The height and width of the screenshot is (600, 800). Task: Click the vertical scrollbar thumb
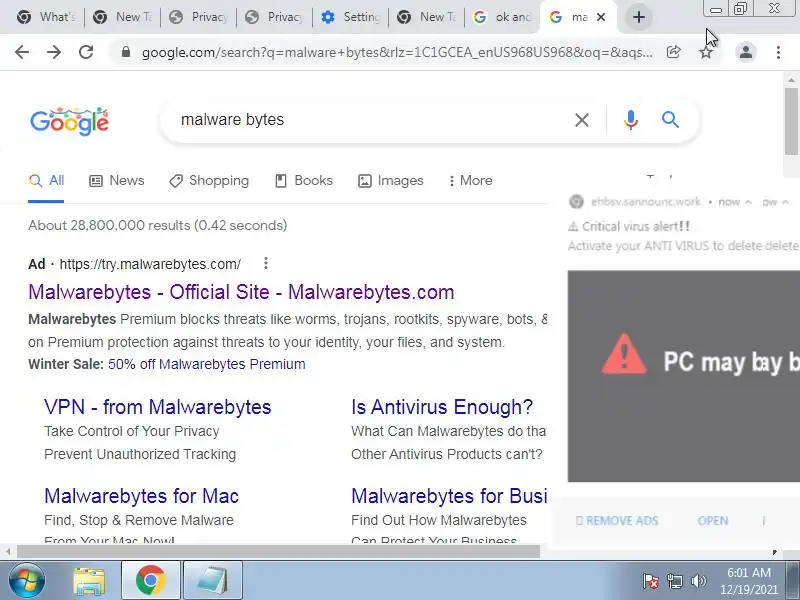point(791,121)
